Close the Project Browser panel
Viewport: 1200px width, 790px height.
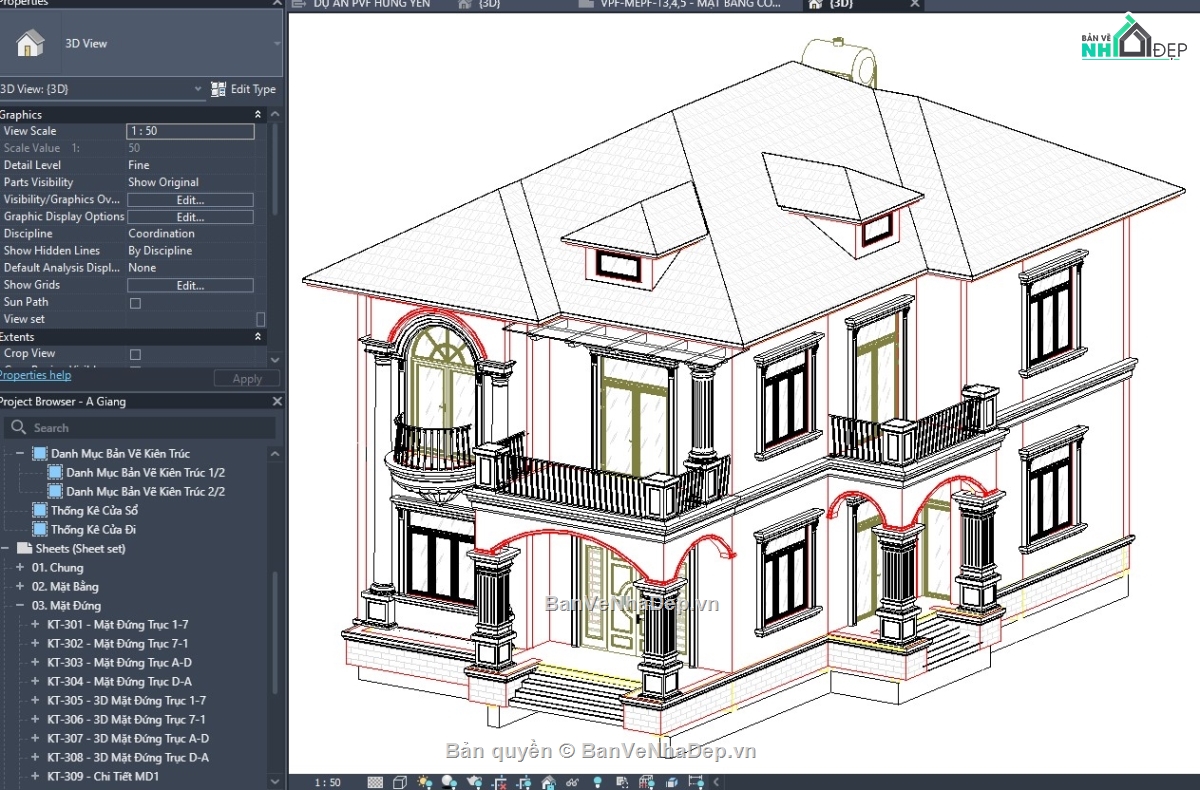pyautogui.click(x=277, y=401)
